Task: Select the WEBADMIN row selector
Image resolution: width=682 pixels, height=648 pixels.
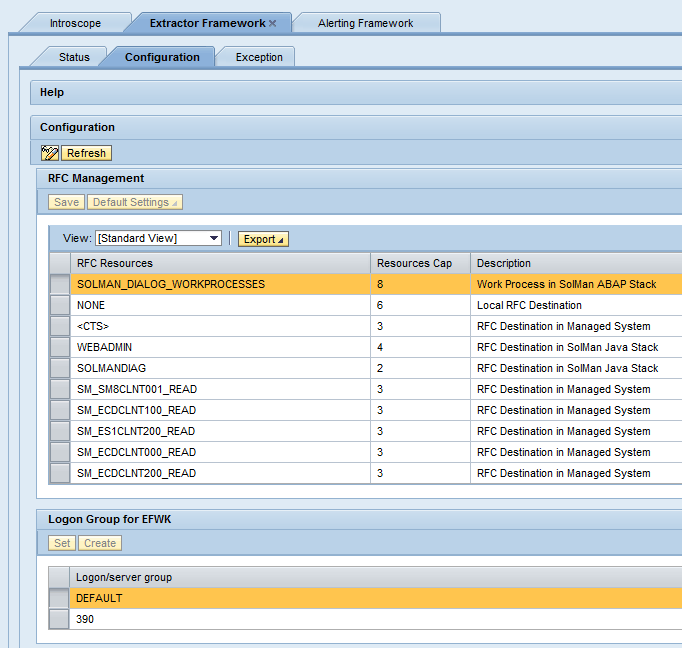Action: point(60,347)
